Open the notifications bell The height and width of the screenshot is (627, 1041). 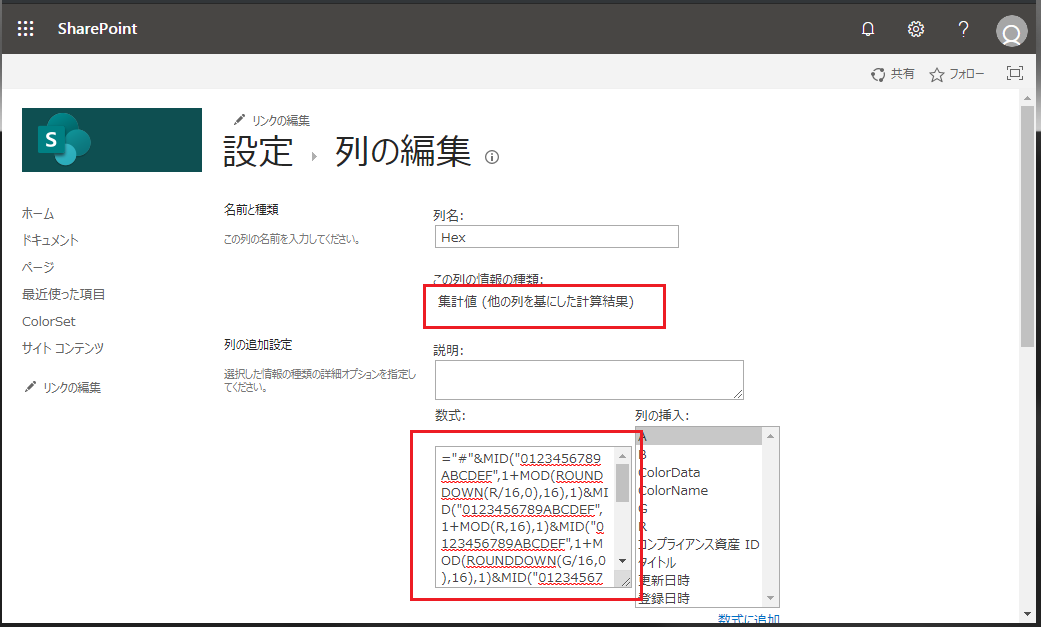click(x=868, y=29)
